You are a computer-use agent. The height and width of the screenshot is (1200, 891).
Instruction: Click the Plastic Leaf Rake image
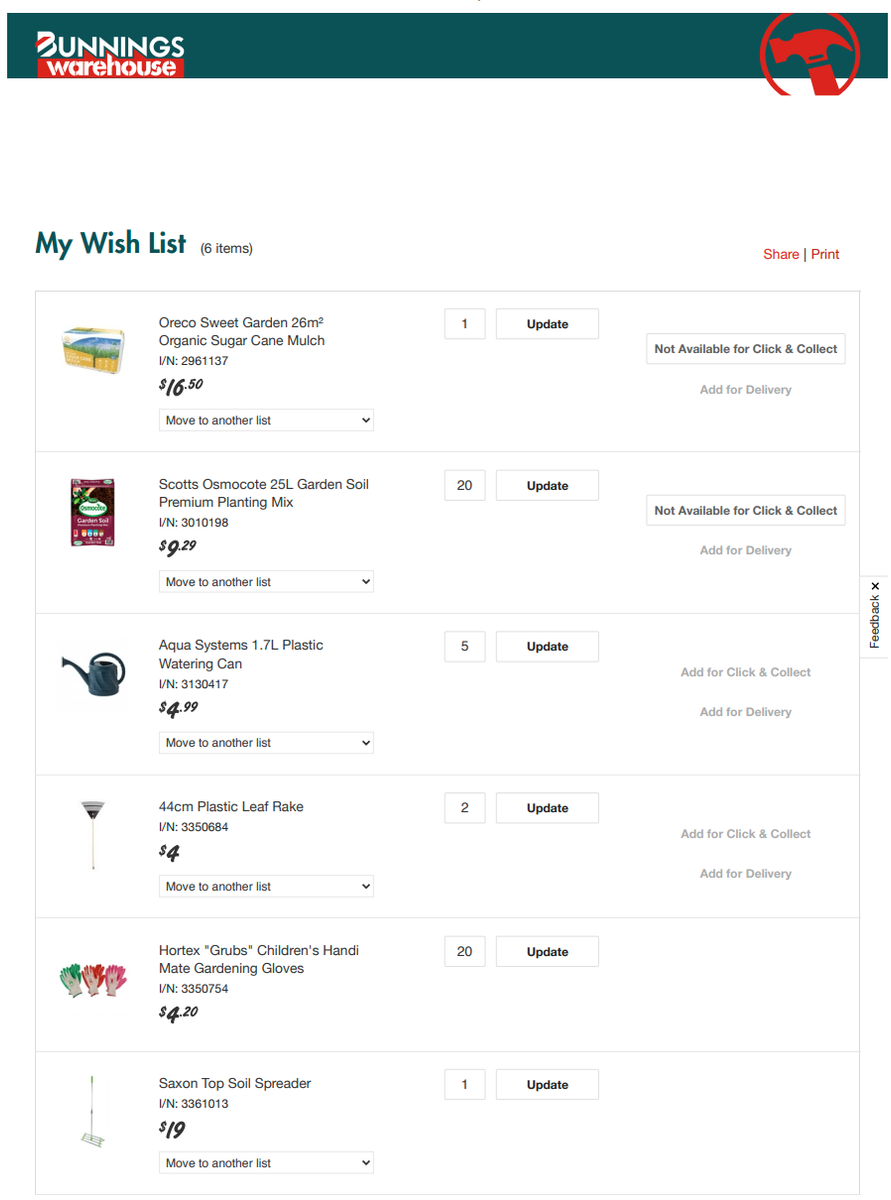coord(93,835)
